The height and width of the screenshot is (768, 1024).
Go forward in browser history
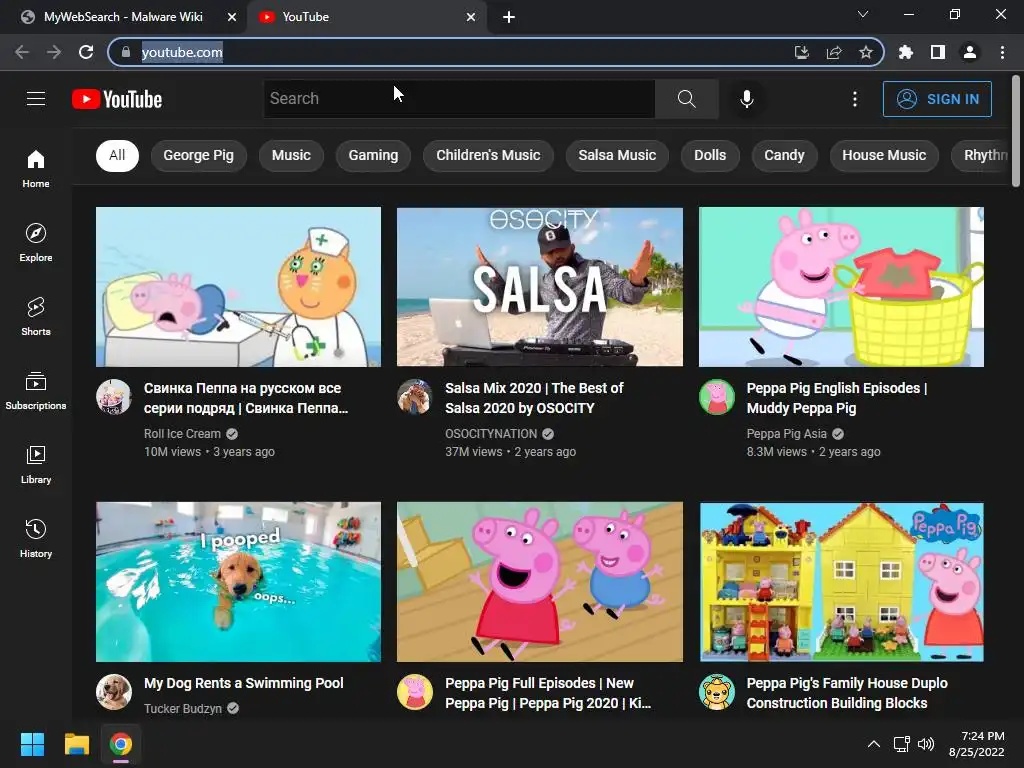coord(54,52)
